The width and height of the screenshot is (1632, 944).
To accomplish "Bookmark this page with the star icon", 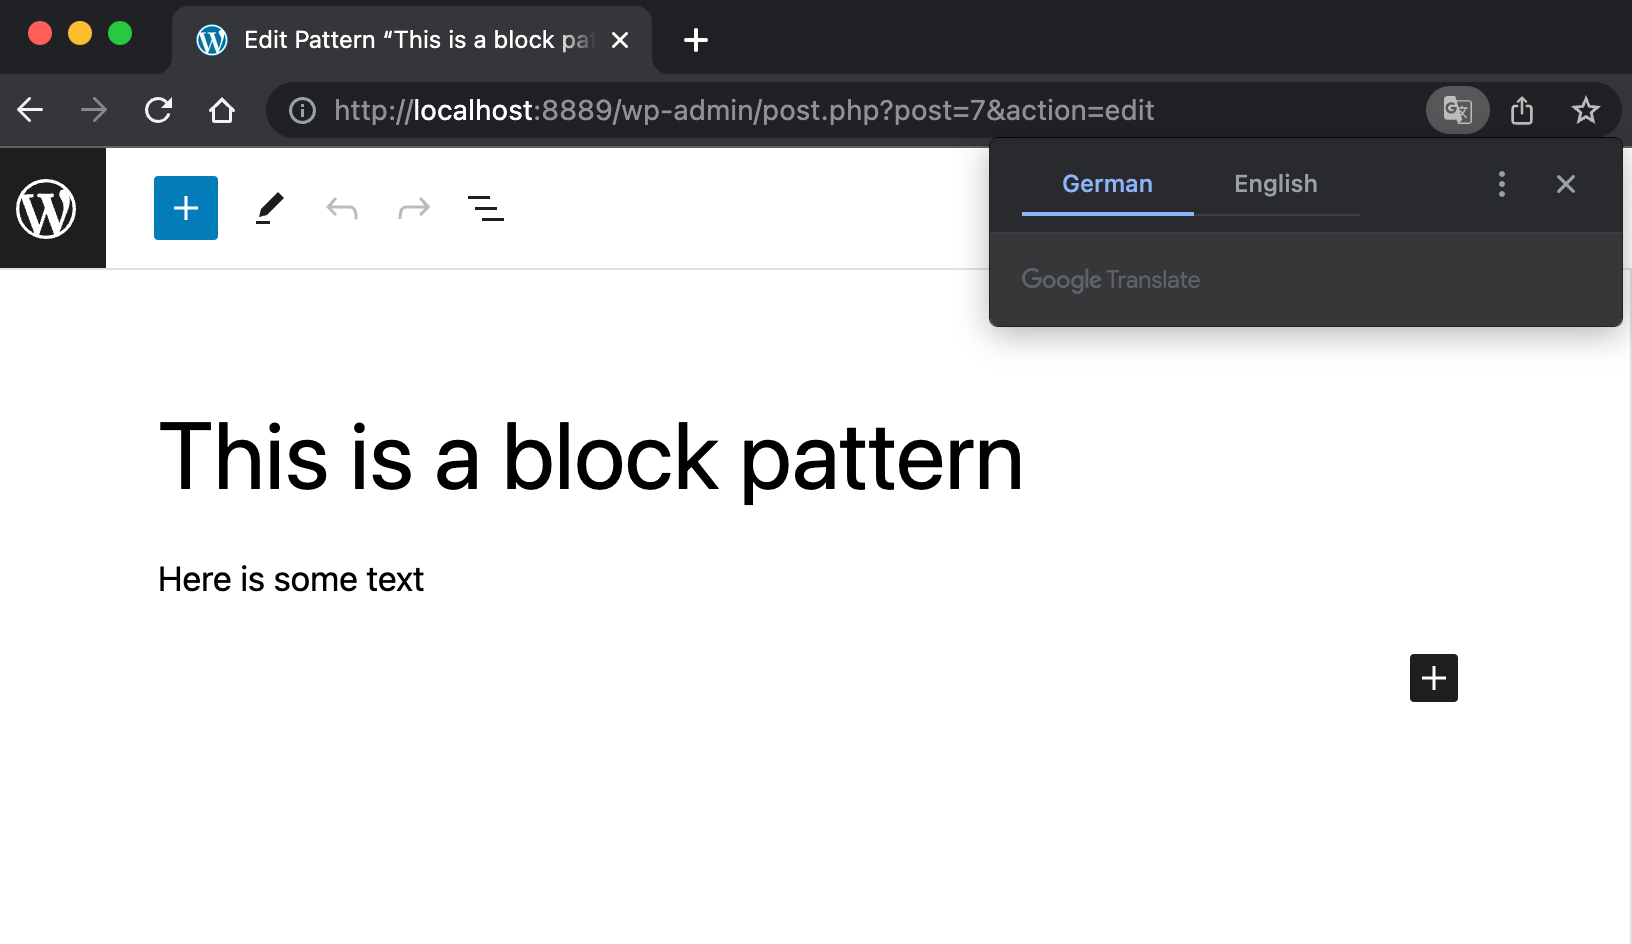I will pyautogui.click(x=1586, y=110).
